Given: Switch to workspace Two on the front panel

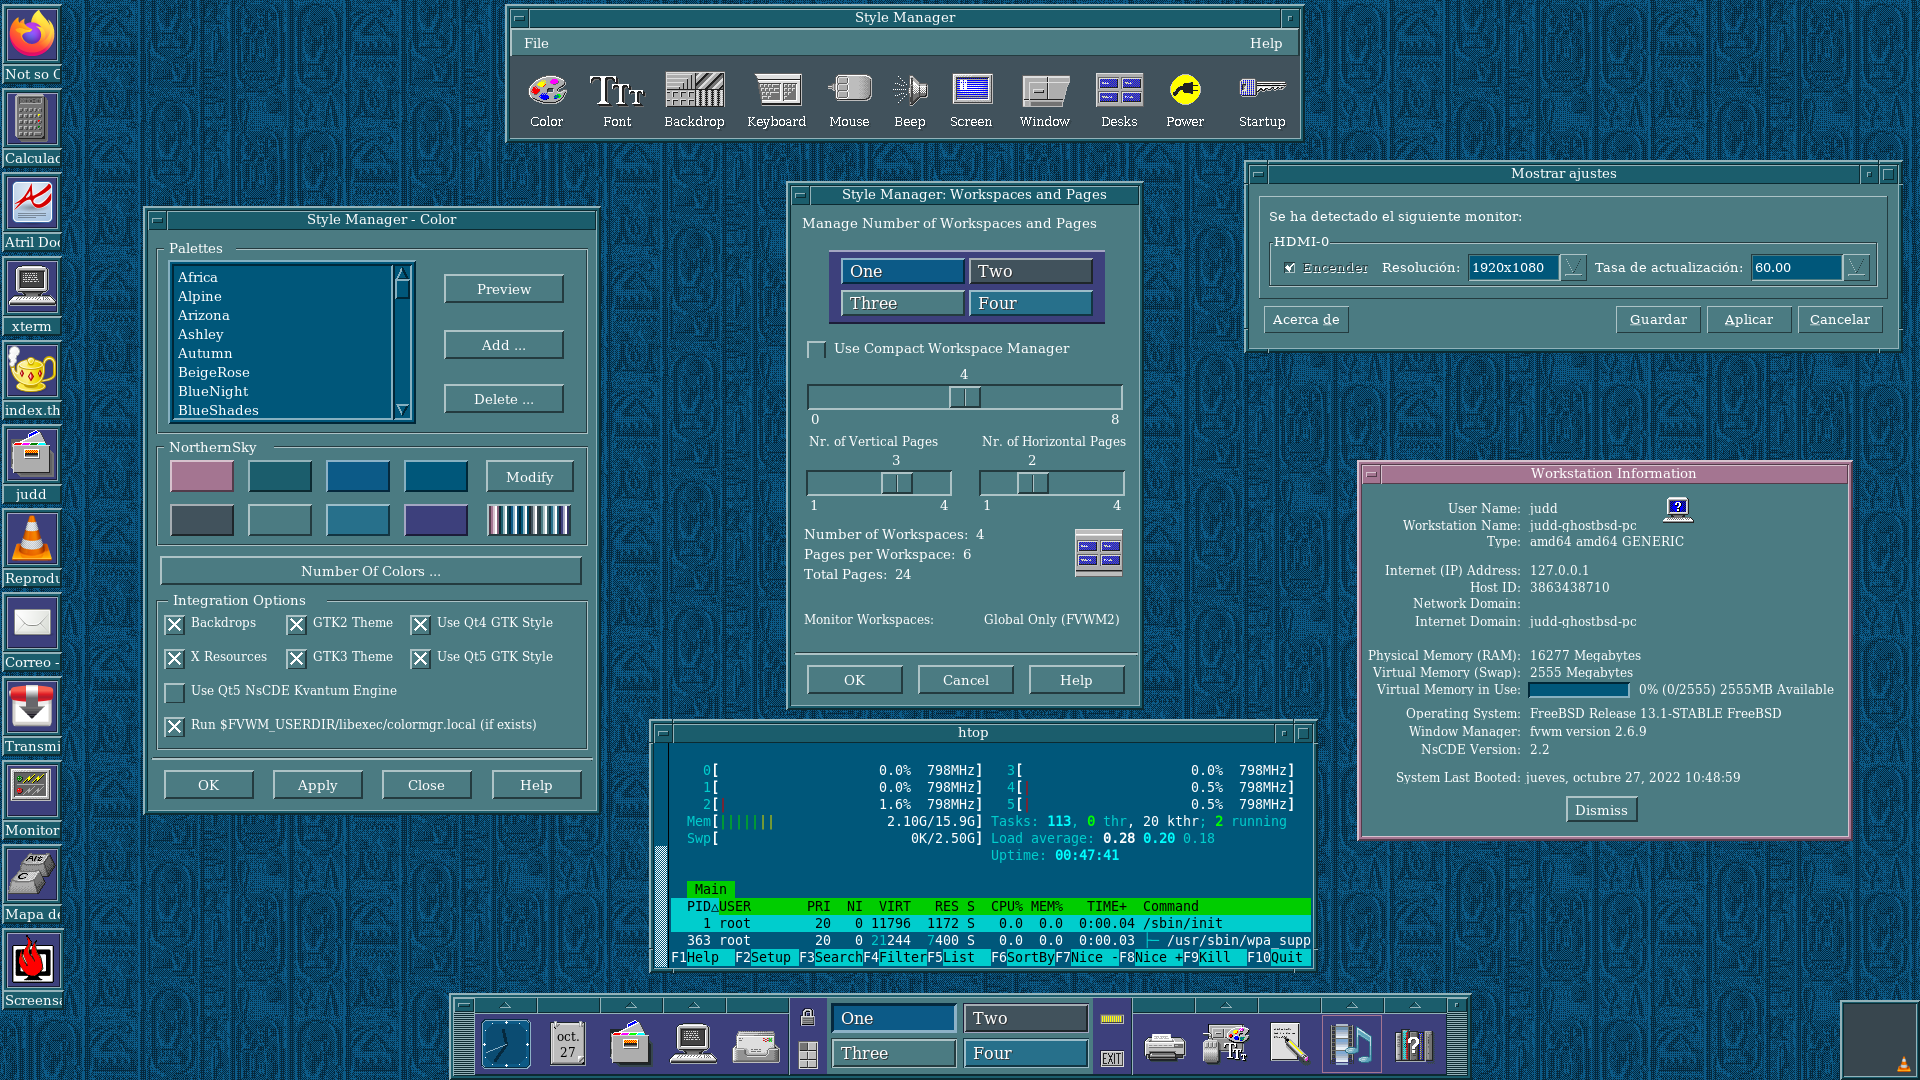Looking at the screenshot, I should [x=1026, y=1018].
